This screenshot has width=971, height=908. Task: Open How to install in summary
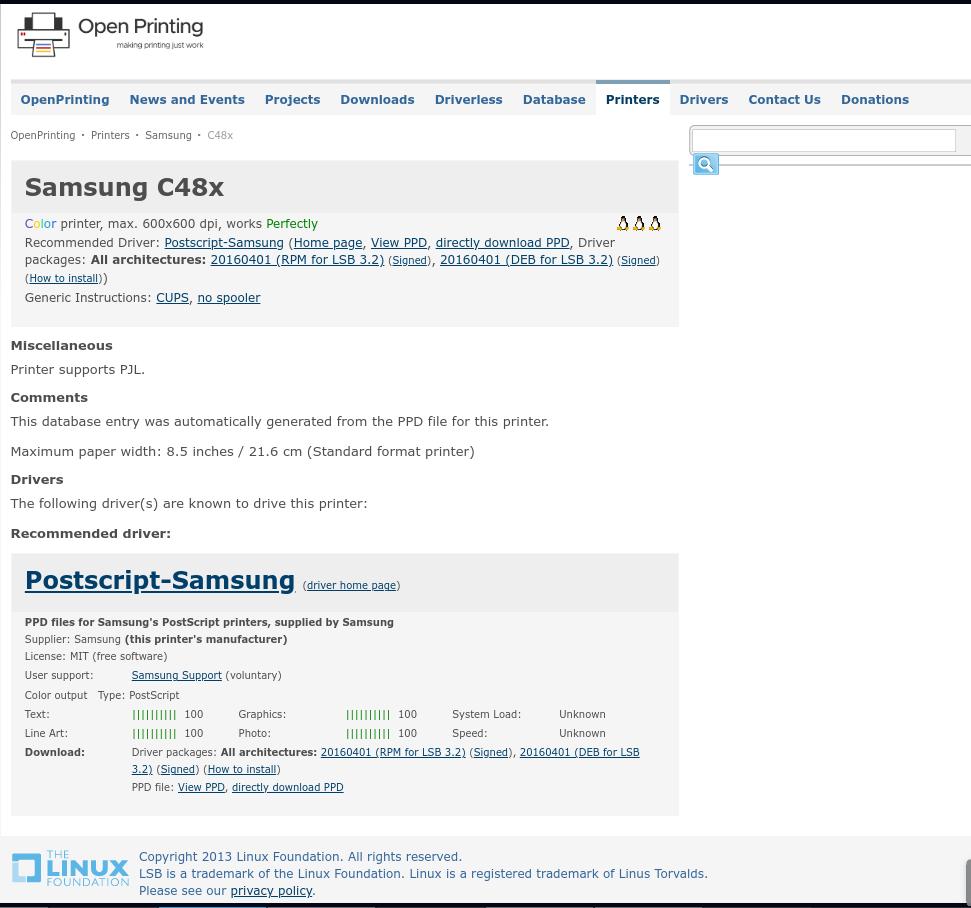click(64, 279)
